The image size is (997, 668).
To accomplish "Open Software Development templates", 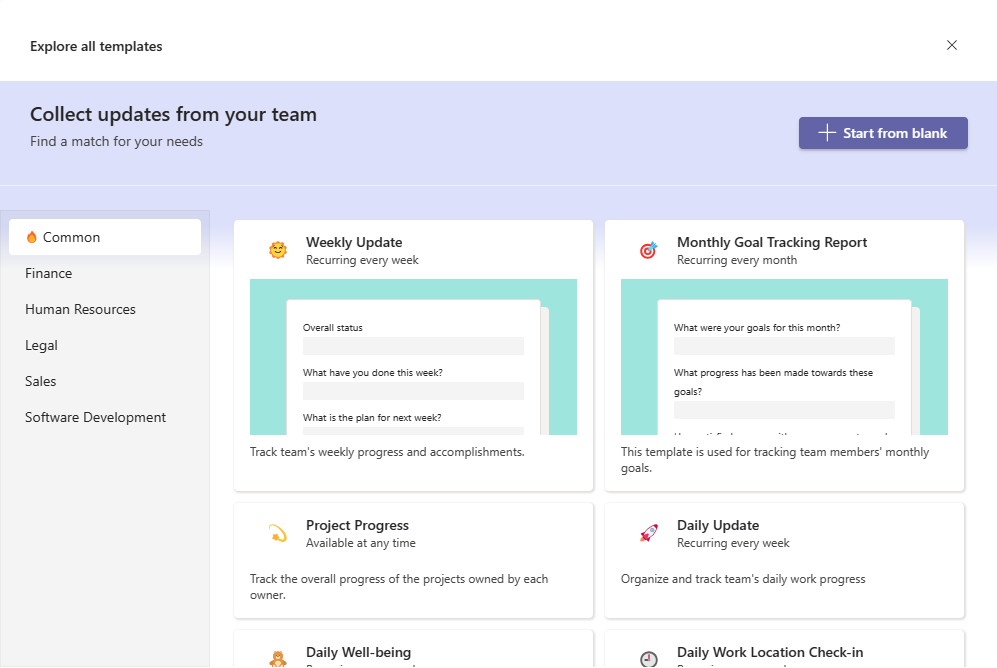I will pyautogui.click(x=96, y=417).
